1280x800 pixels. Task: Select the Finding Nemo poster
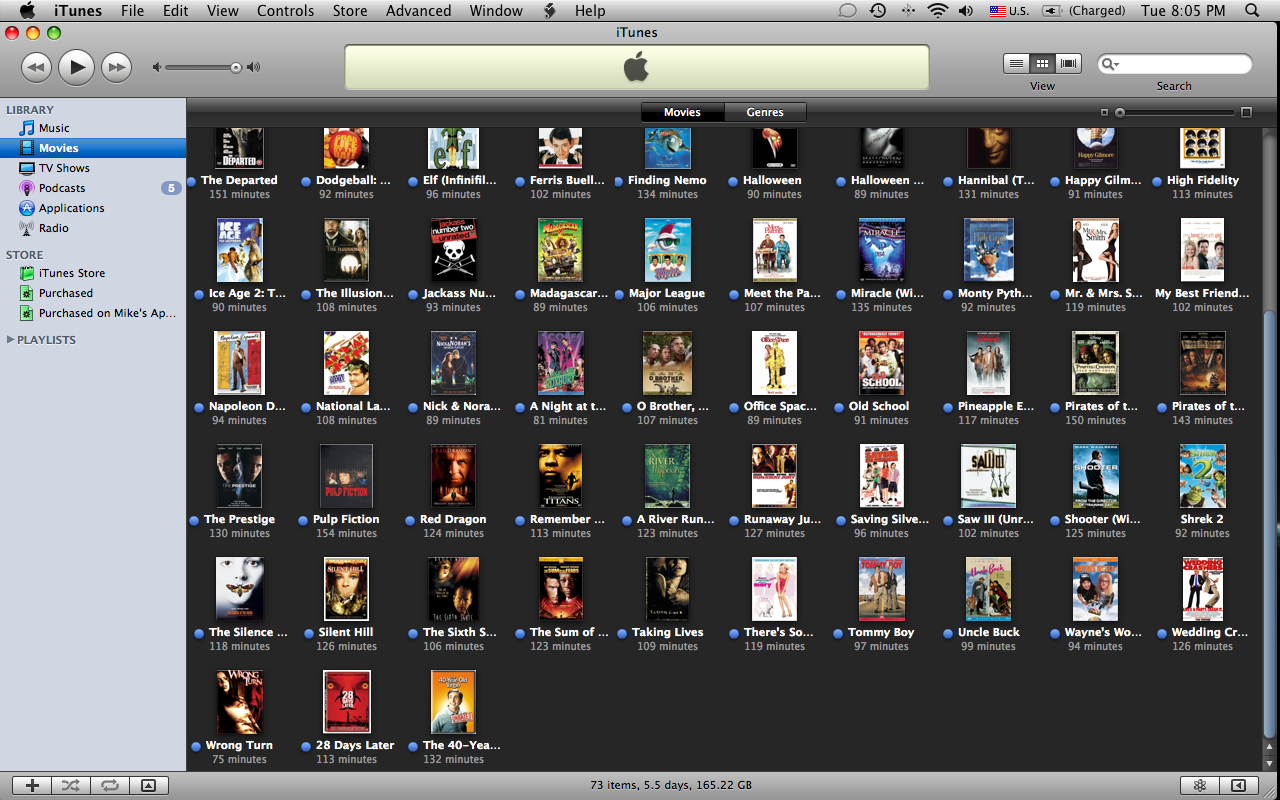[x=667, y=148]
